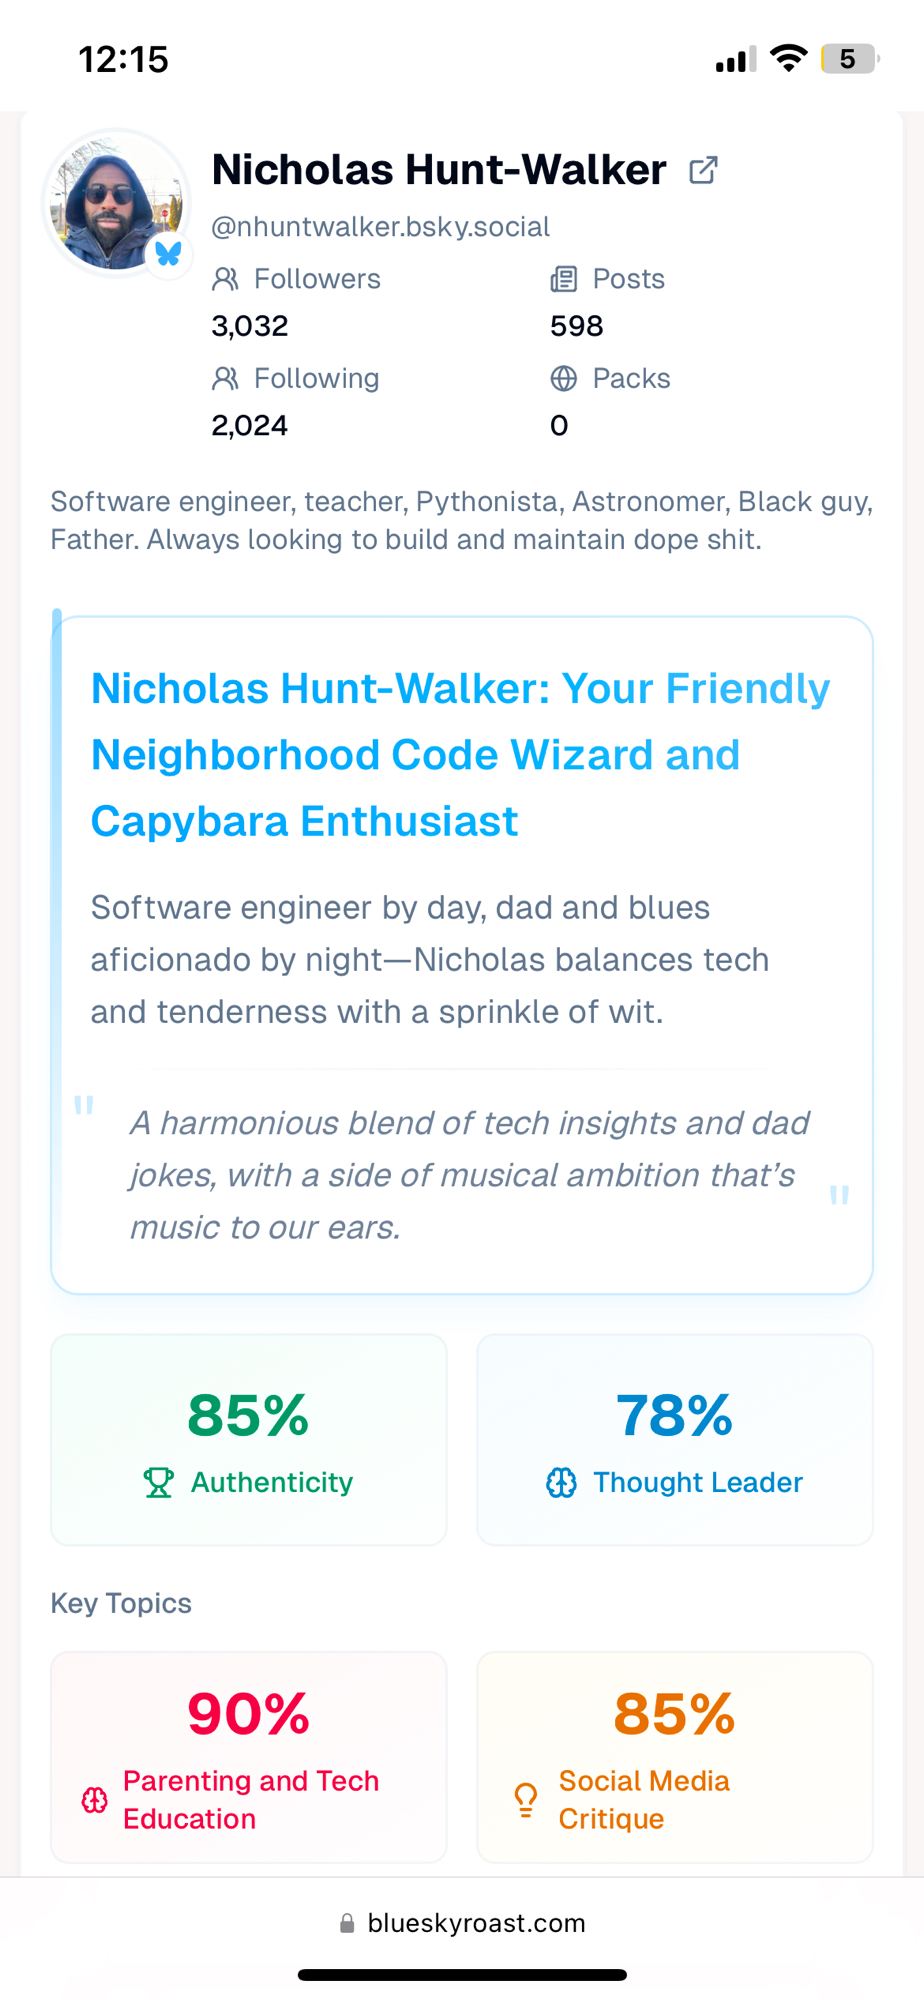Select the 85% Authenticity card
This screenshot has height=2000, width=924.
tap(249, 1439)
